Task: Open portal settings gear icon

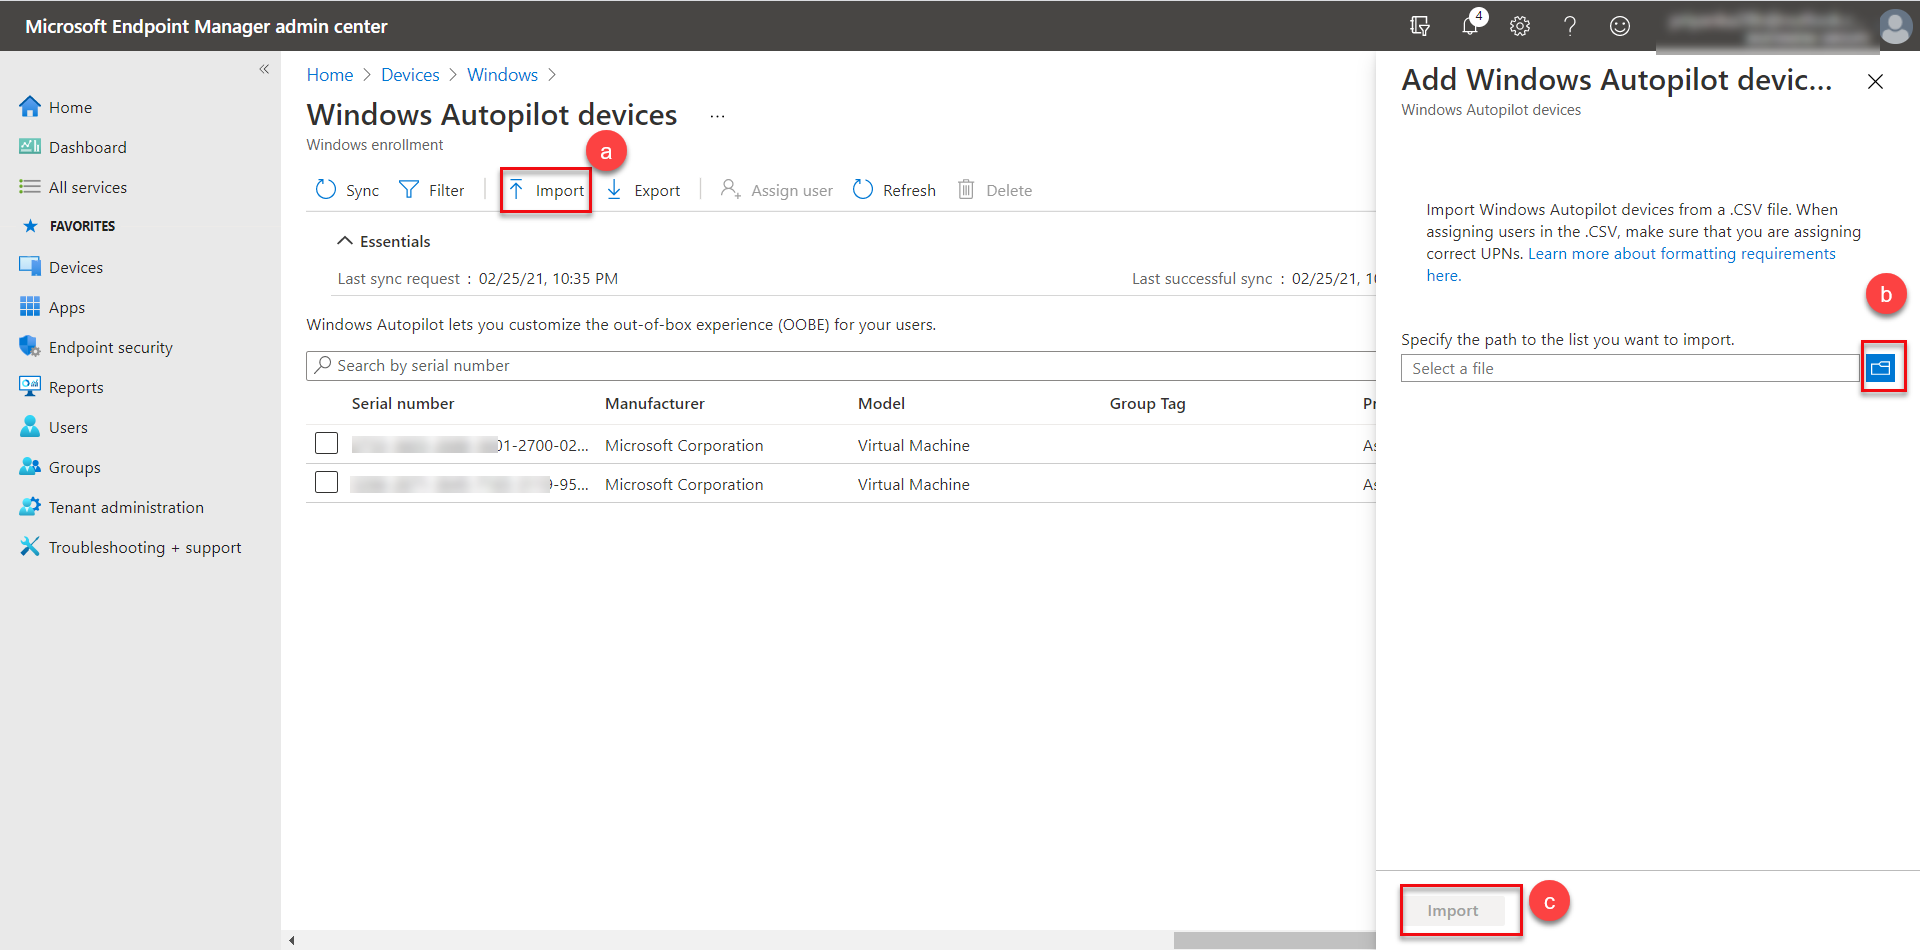Action: pyautogui.click(x=1520, y=26)
